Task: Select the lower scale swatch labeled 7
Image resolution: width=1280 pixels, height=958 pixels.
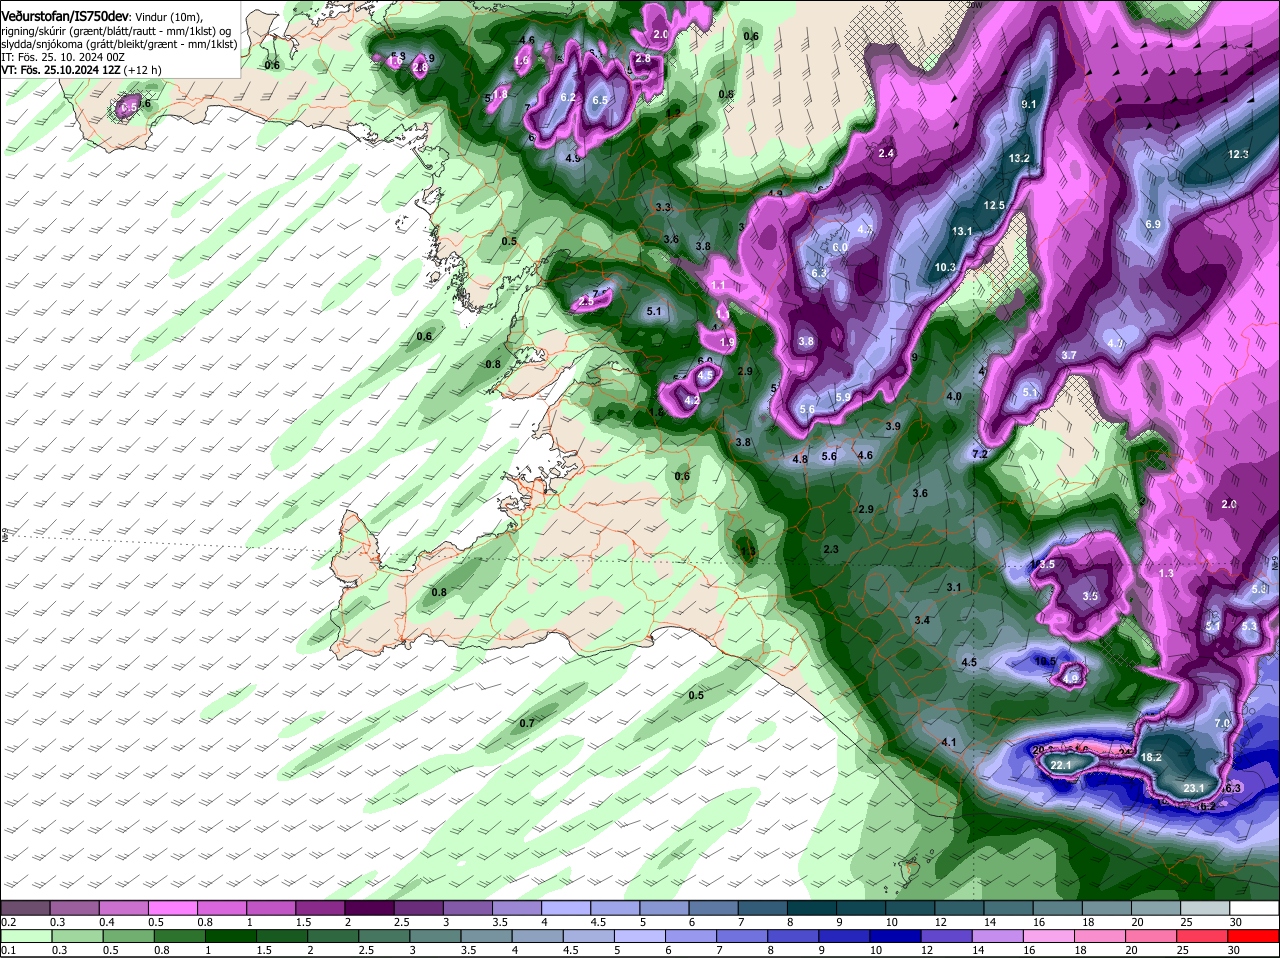Action: (742, 935)
